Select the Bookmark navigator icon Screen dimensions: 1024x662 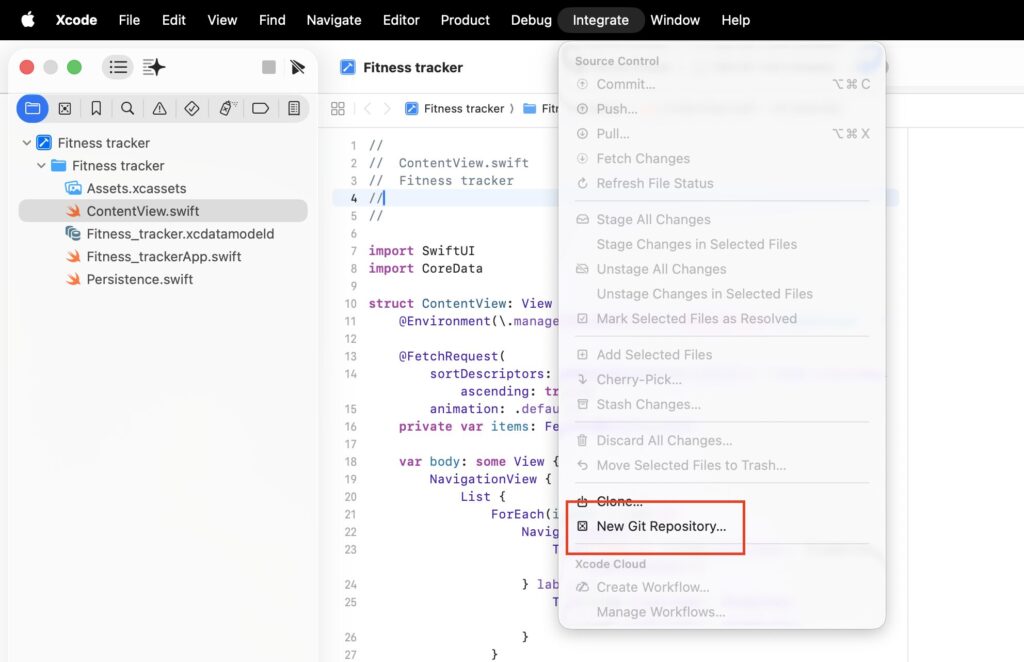[96, 108]
